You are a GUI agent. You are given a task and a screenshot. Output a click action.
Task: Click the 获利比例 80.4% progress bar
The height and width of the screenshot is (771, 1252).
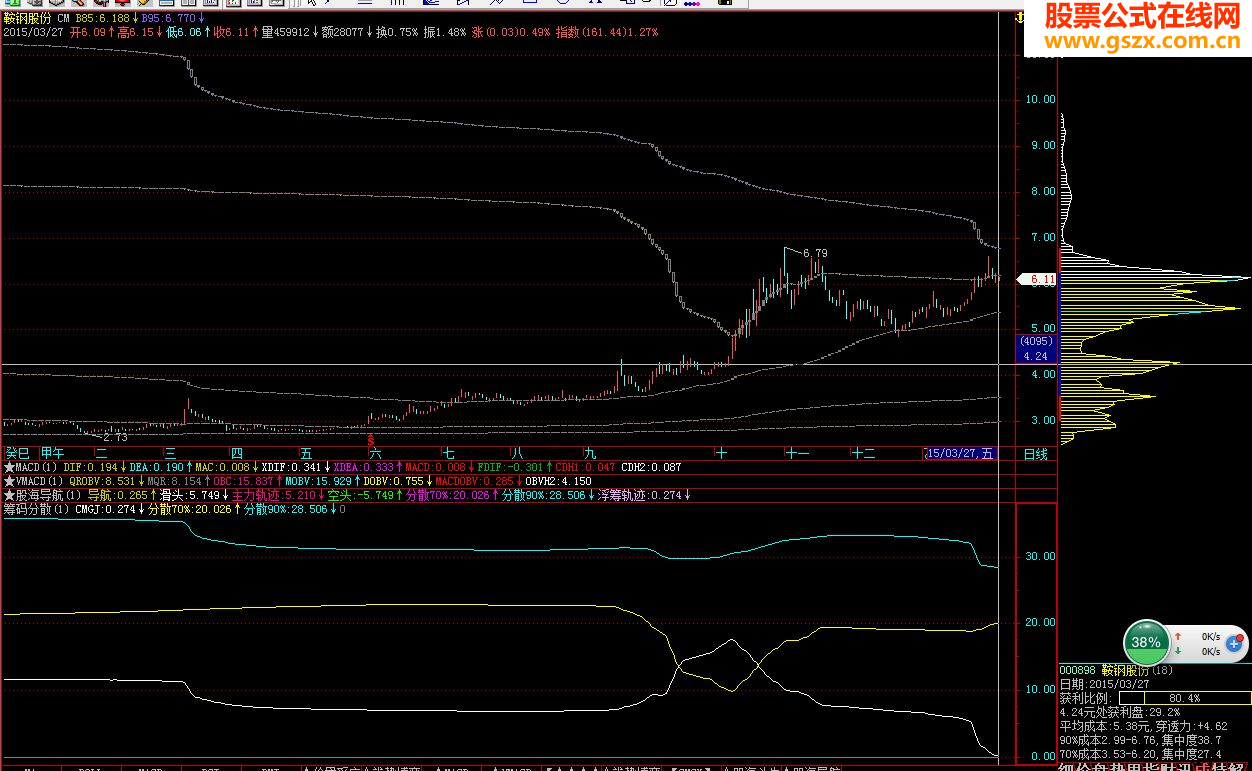coord(1184,698)
